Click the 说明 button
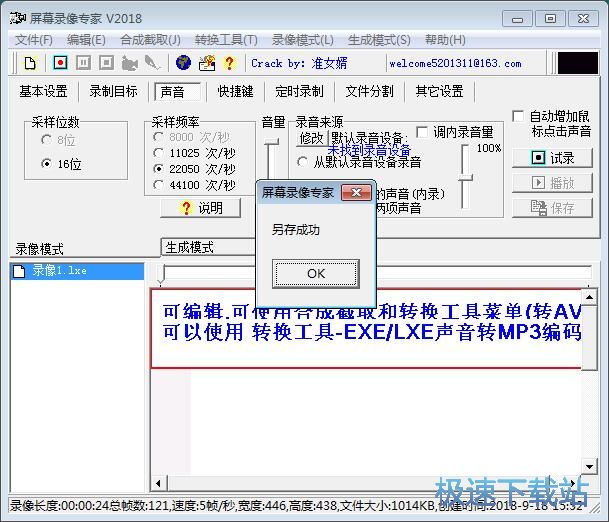Screen dimensions: 609x522 pyautogui.click(x=200, y=208)
